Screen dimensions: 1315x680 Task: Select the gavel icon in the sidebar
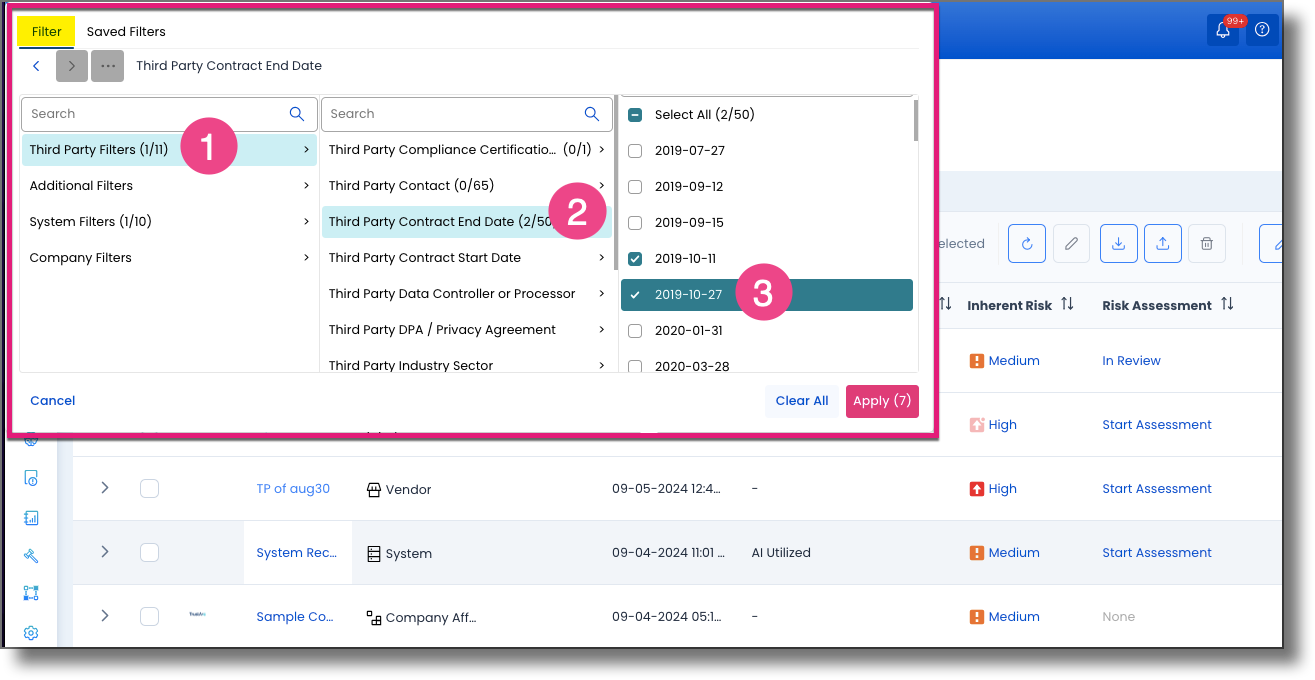(31, 553)
